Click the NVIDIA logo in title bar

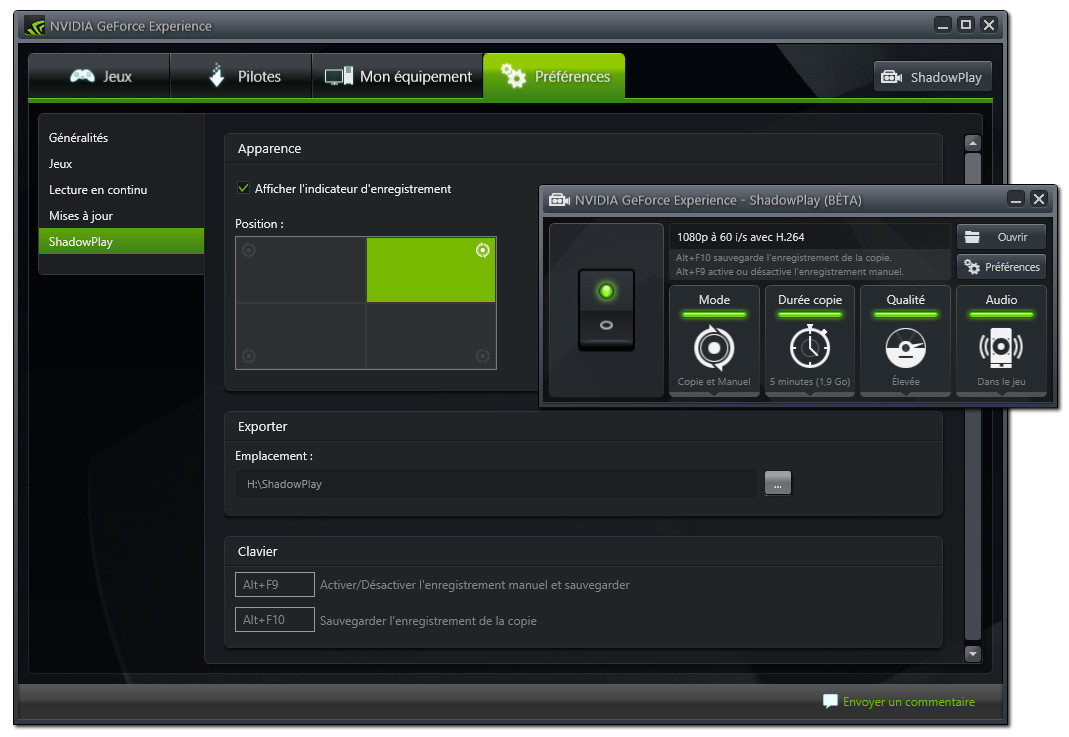[x=35, y=26]
